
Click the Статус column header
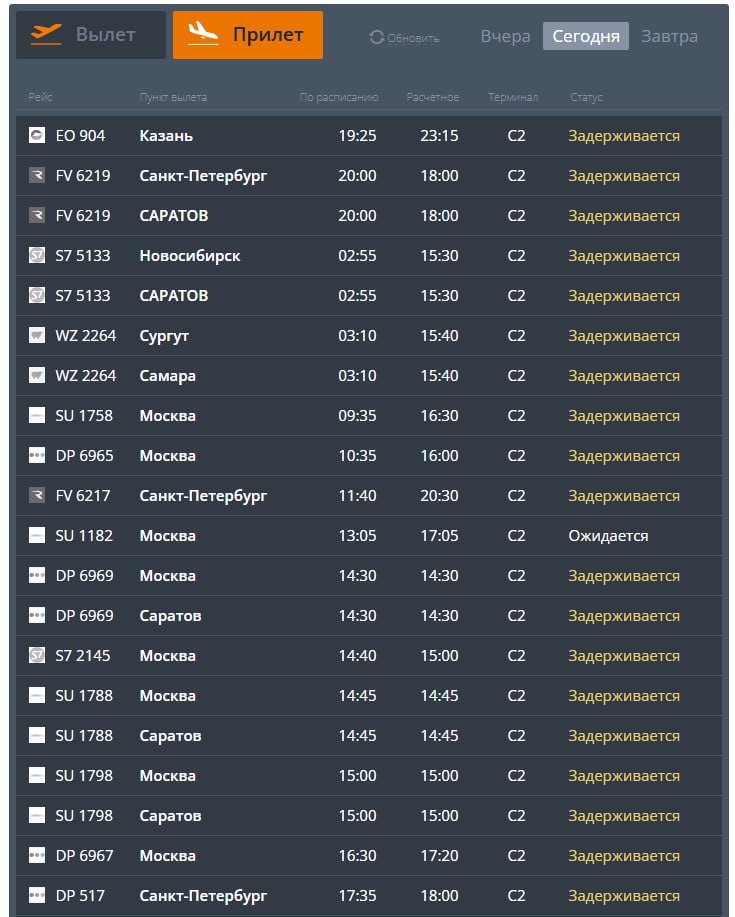click(x=586, y=97)
